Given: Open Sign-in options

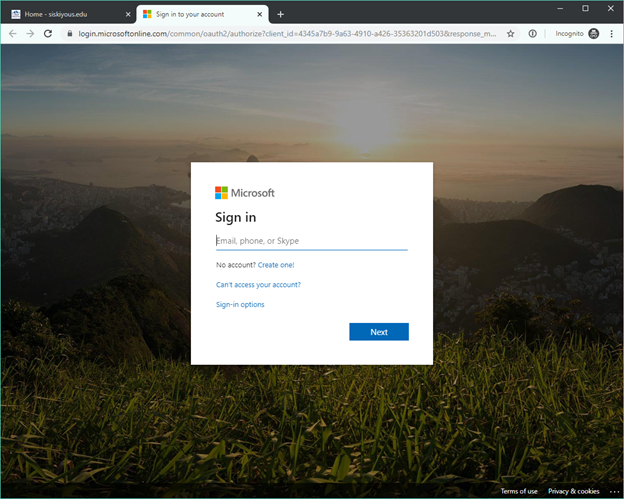Looking at the screenshot, I should (240, 304).
